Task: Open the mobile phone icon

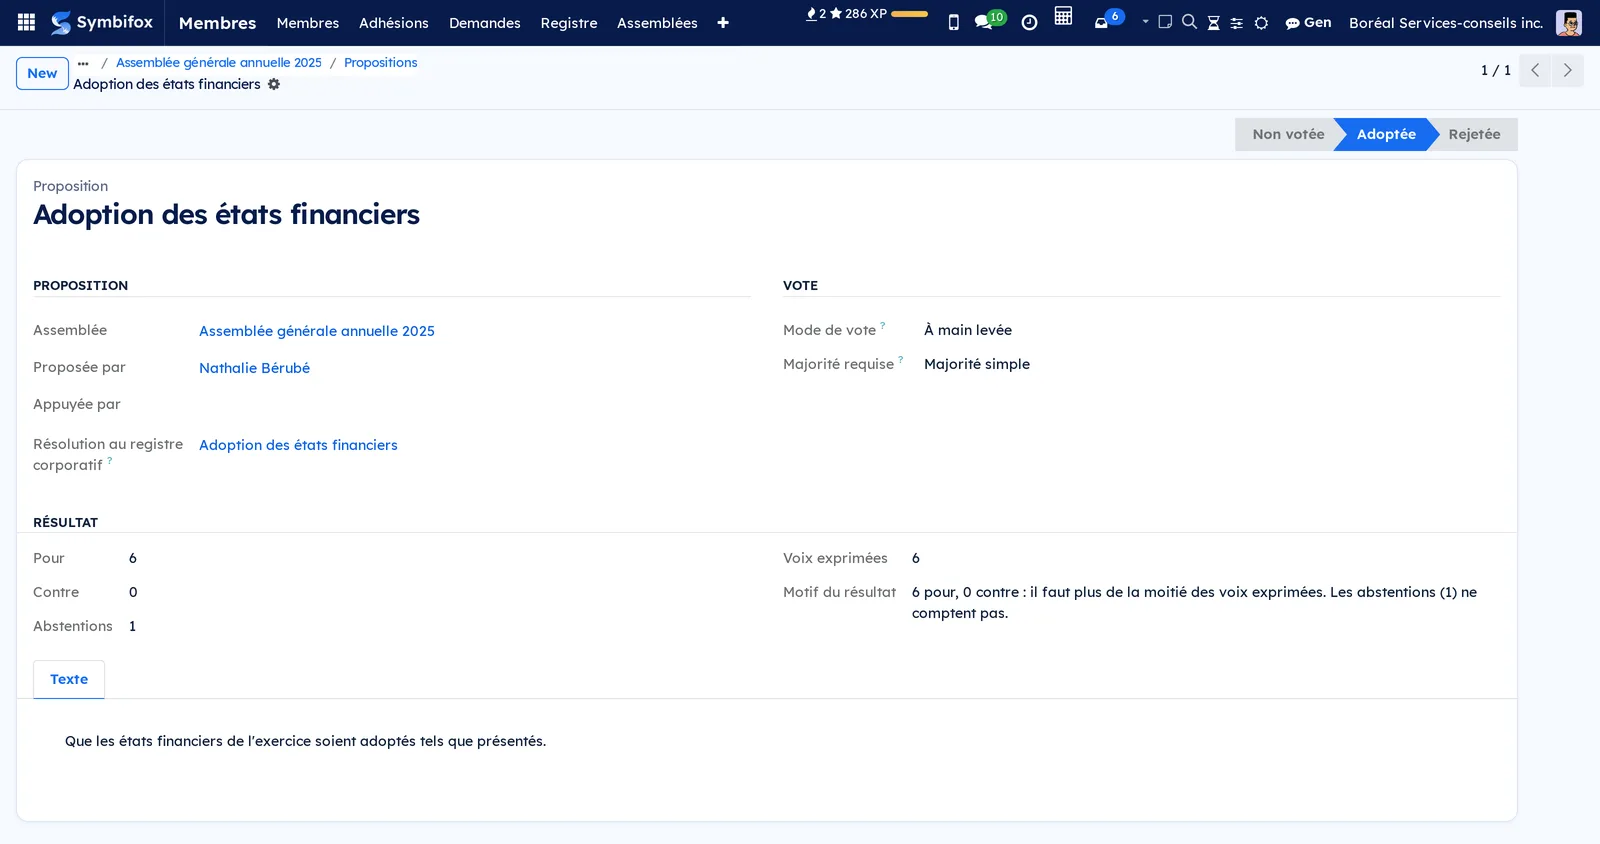Action: point(953,22)
